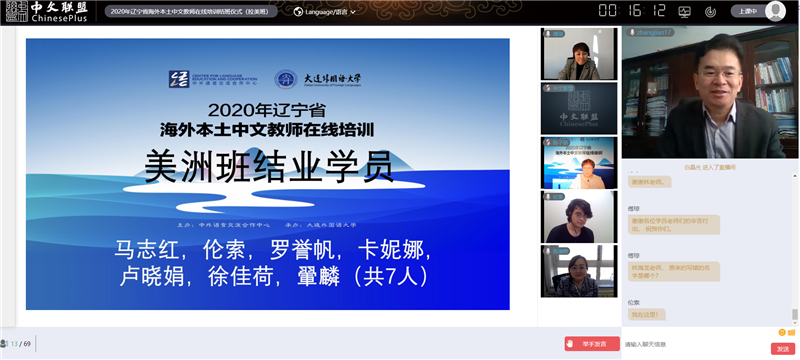
Task: Click the 举手发言 raise hand button
Action: 592,344
